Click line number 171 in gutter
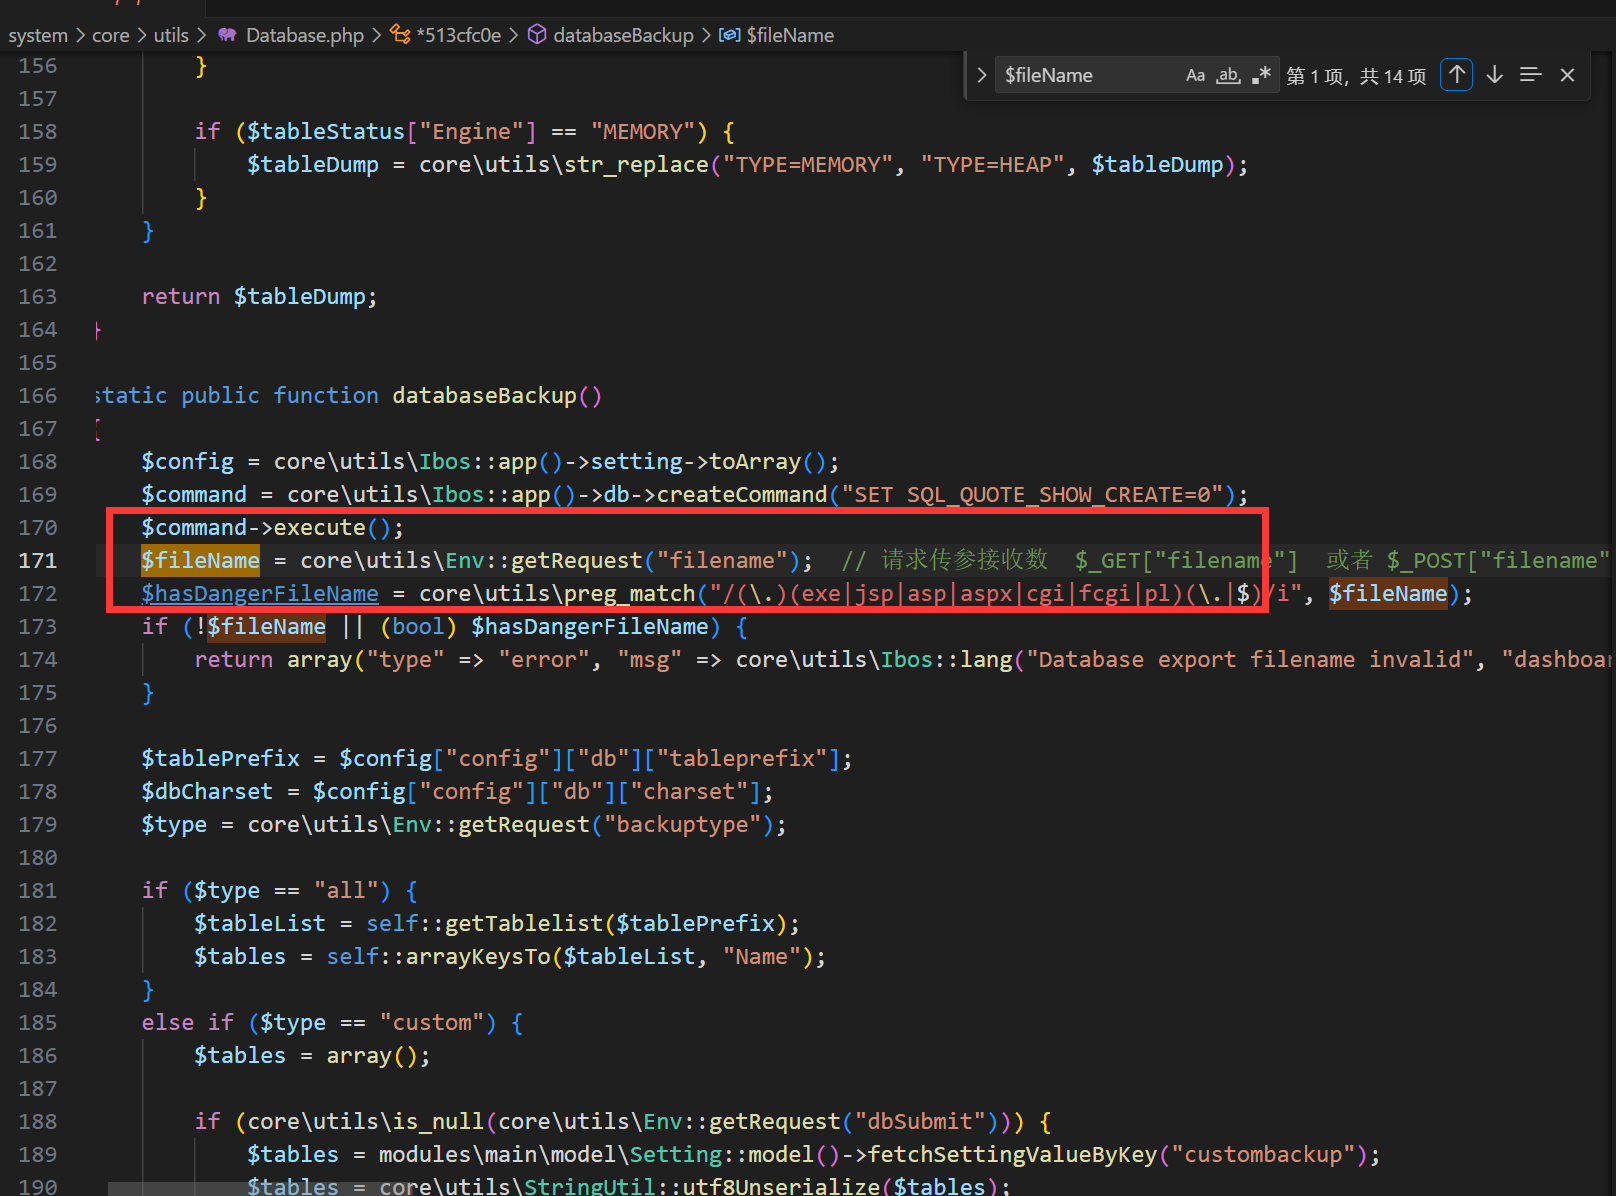1616x1196 pixels. 38,561
